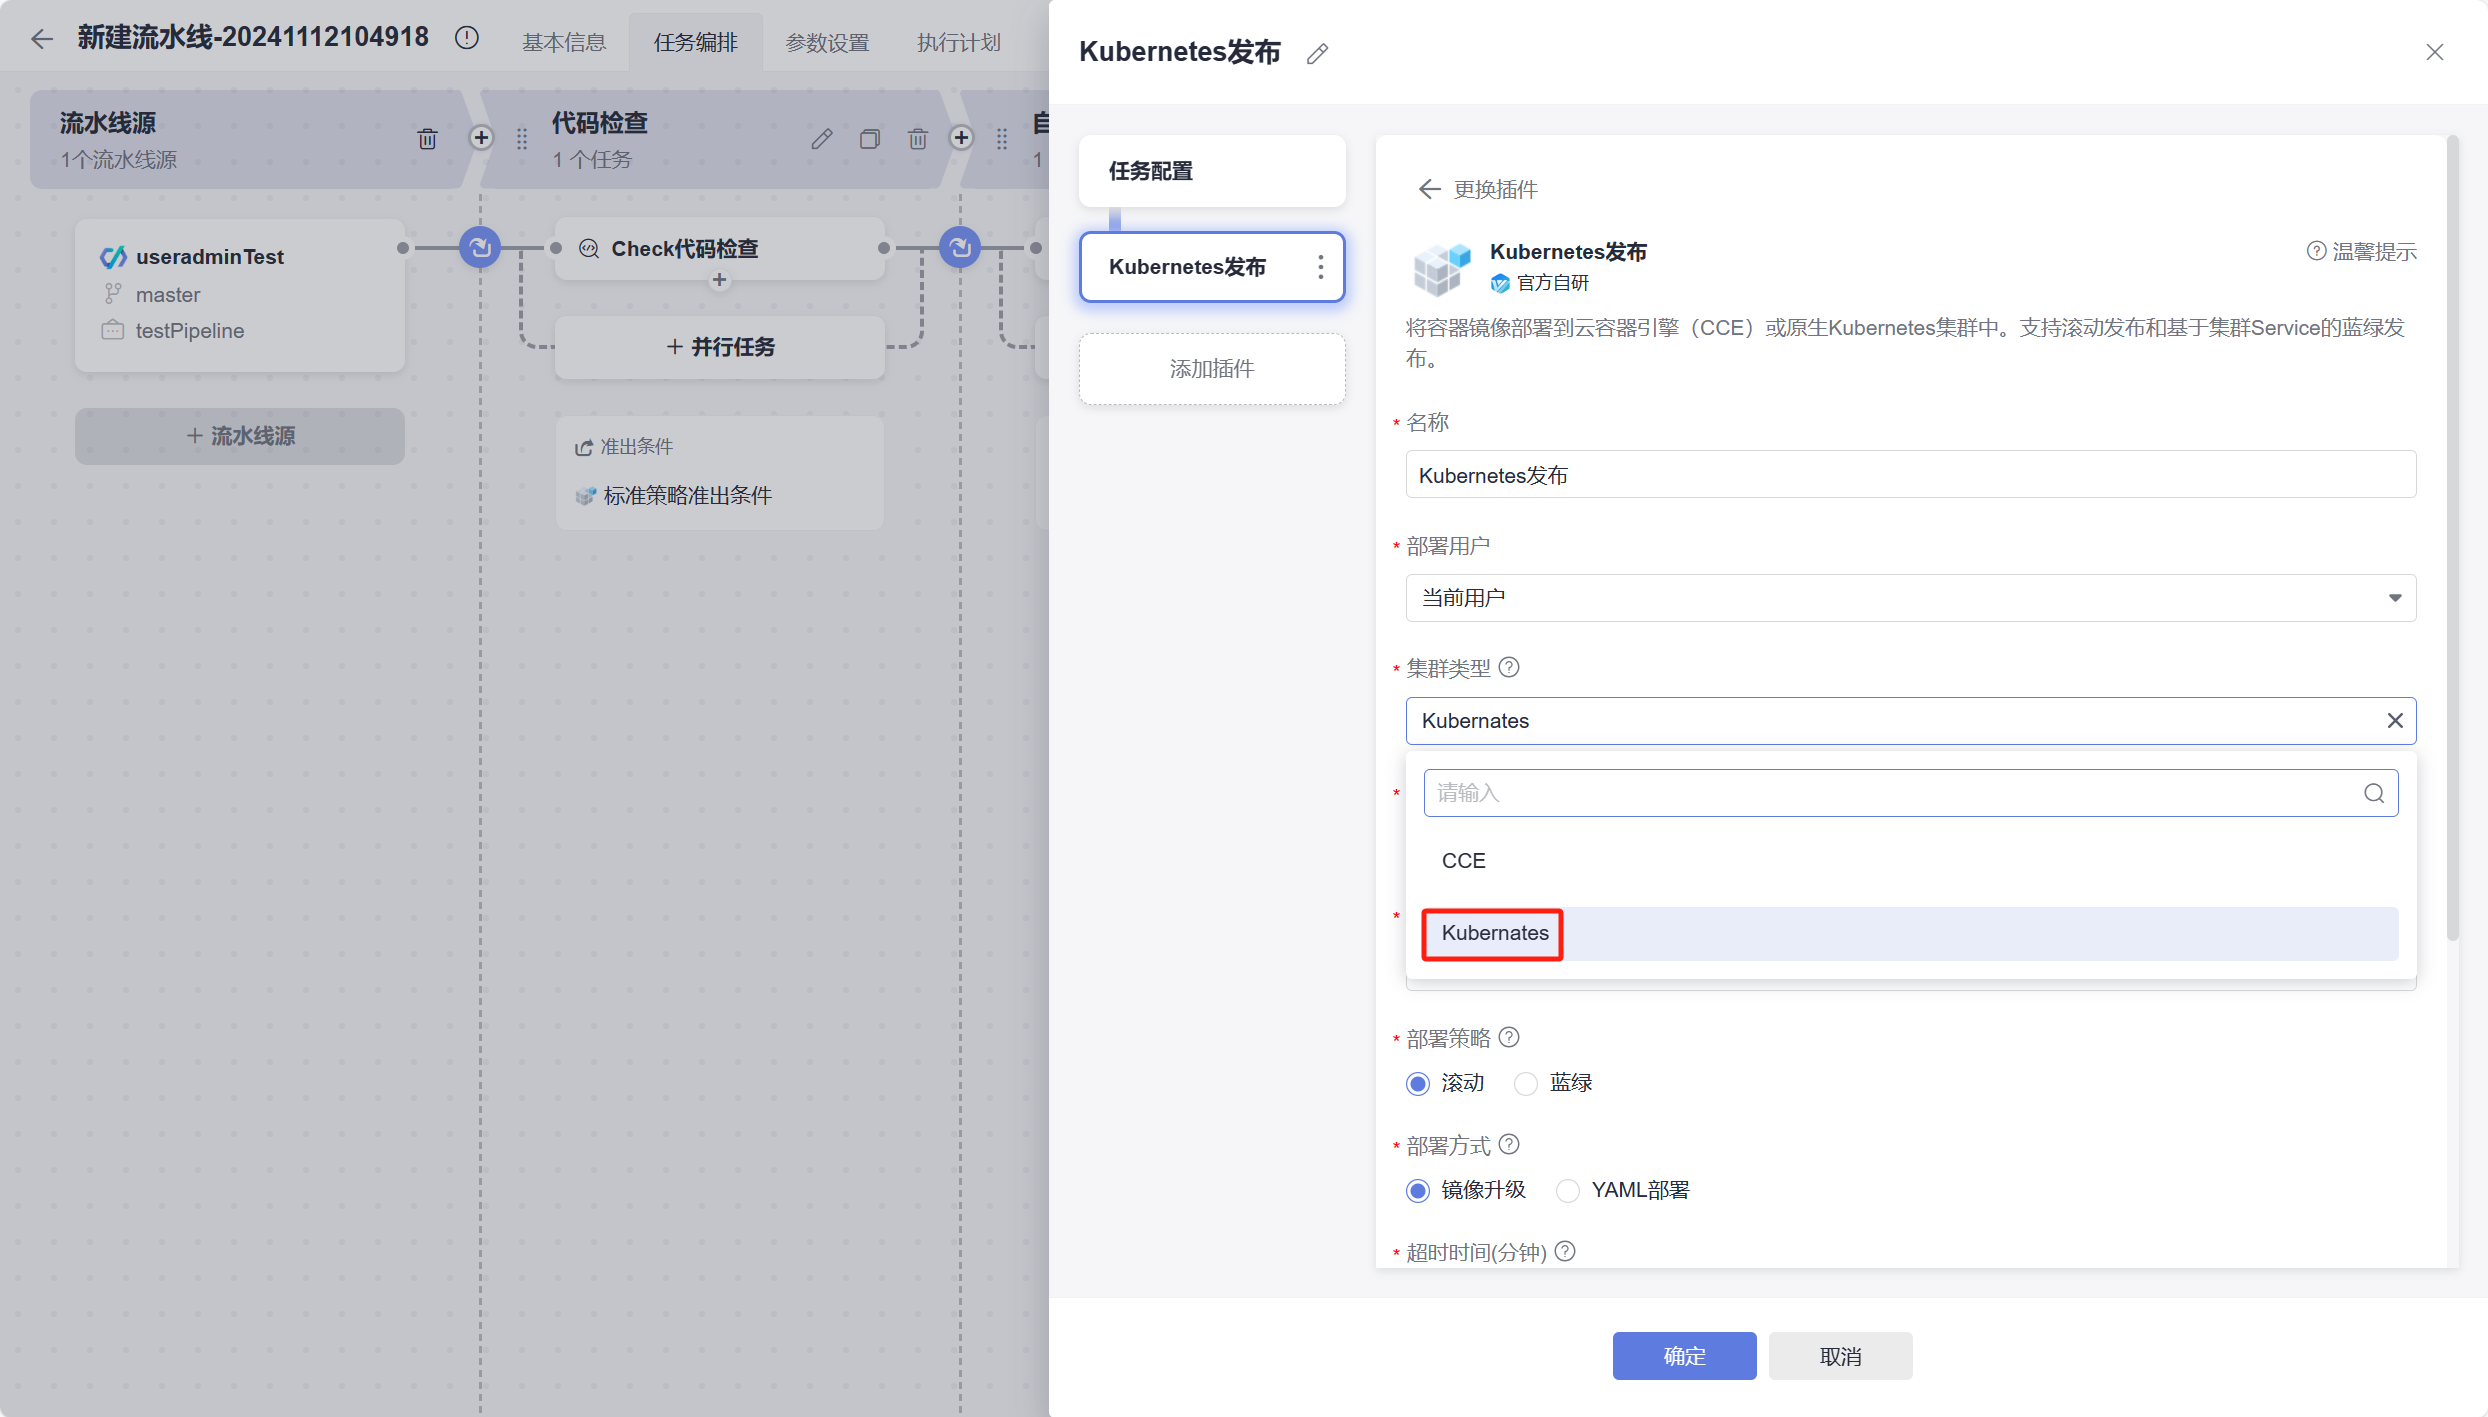Viewport: 2488px width, 1417px height.
Task: Select the 蓝绿 deployment strategy
Action: (1526, 1083)
